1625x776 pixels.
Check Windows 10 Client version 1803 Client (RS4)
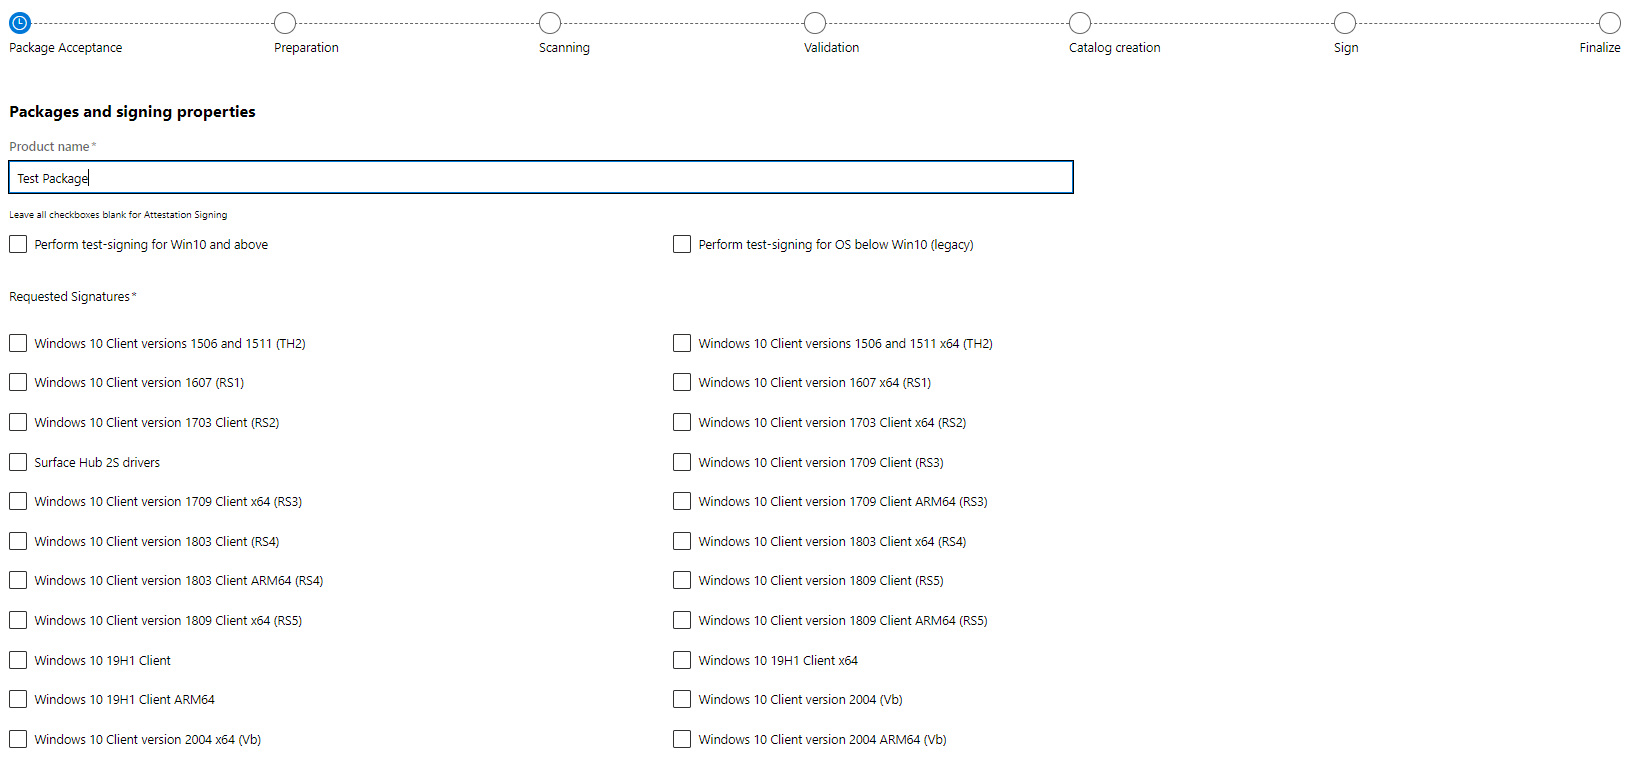tap(17, 541)
